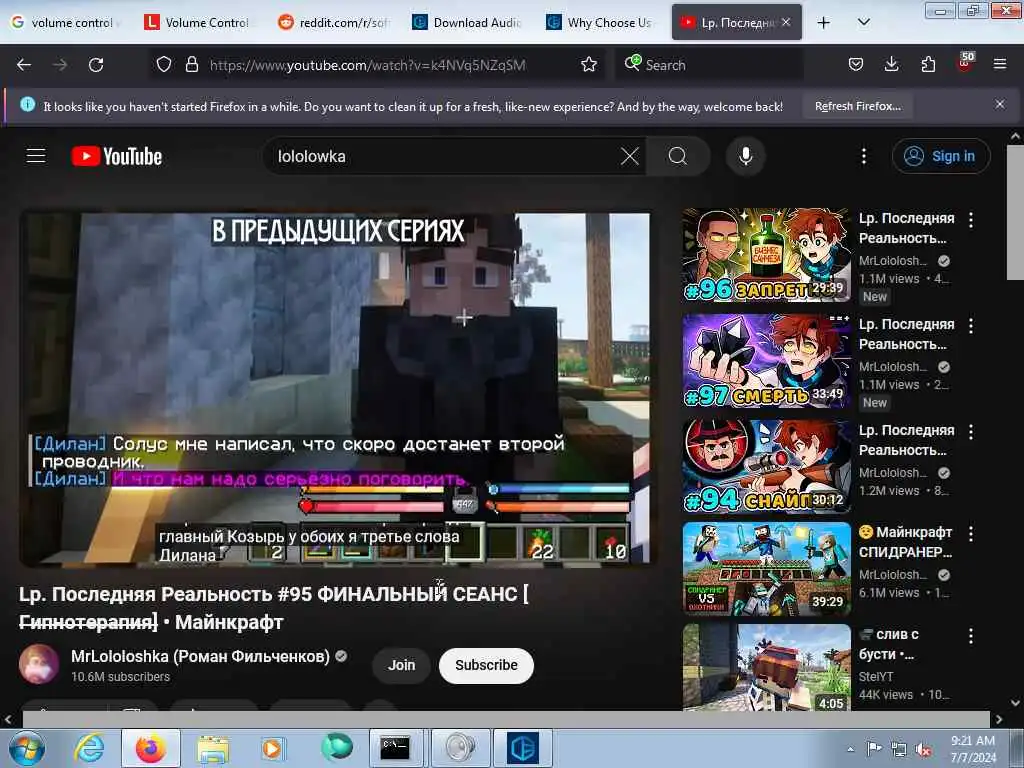The image size is (1024, 768).
Task: Click the main video player
Action: (x=335, y=389)
